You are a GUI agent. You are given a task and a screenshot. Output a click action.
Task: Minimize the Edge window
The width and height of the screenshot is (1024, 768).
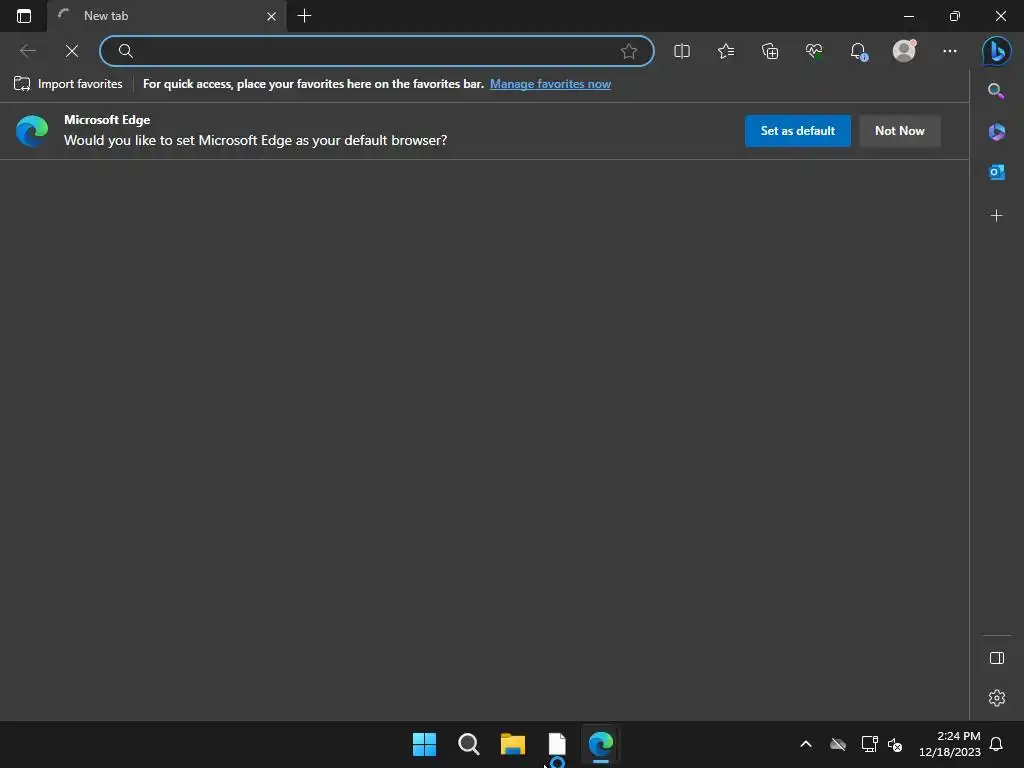(909, 16)
